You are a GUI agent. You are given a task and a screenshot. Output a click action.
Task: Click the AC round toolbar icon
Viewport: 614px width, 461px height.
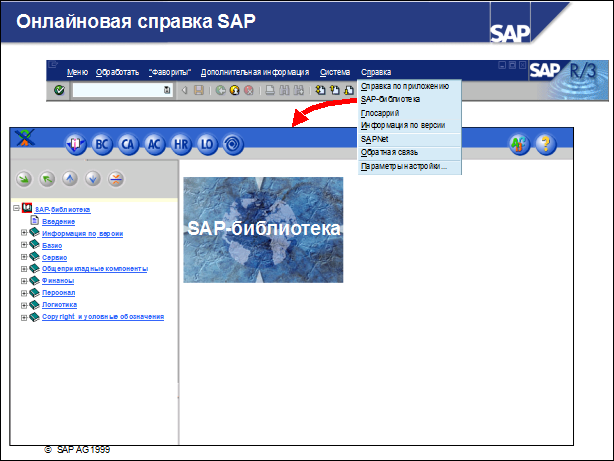154,144
